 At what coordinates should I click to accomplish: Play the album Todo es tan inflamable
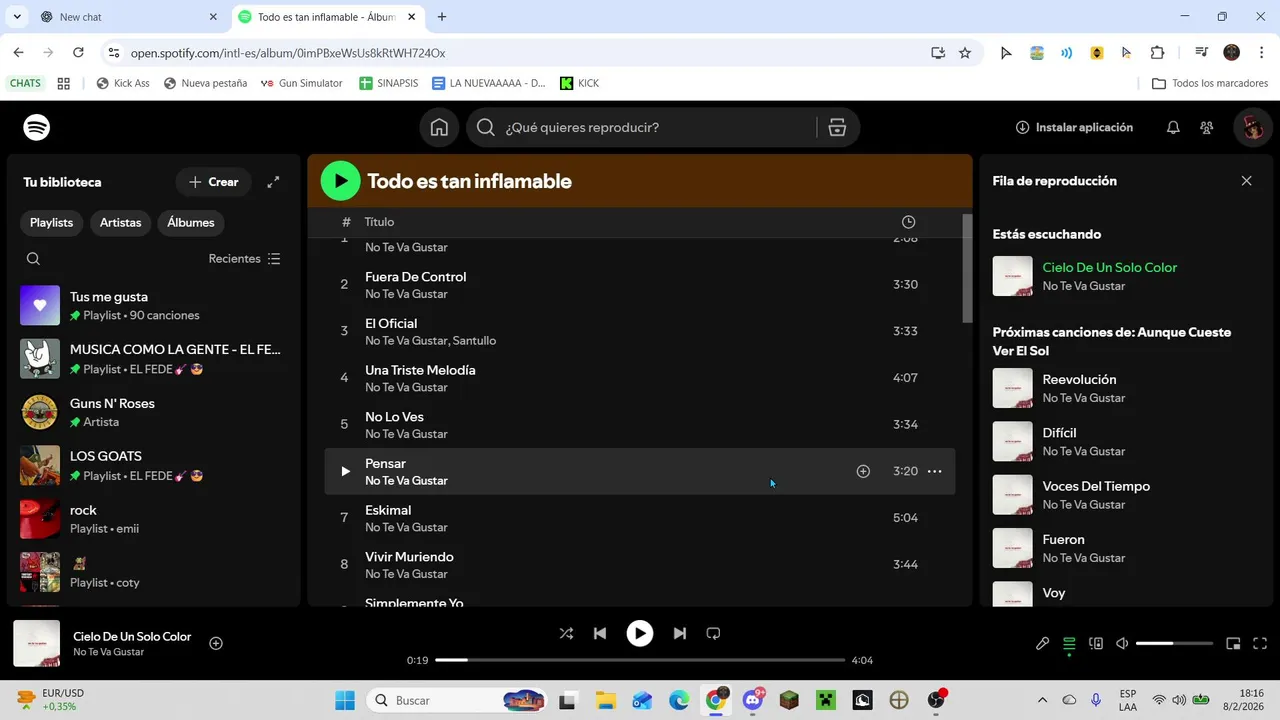pyautogui.click(x=340, y=181)
